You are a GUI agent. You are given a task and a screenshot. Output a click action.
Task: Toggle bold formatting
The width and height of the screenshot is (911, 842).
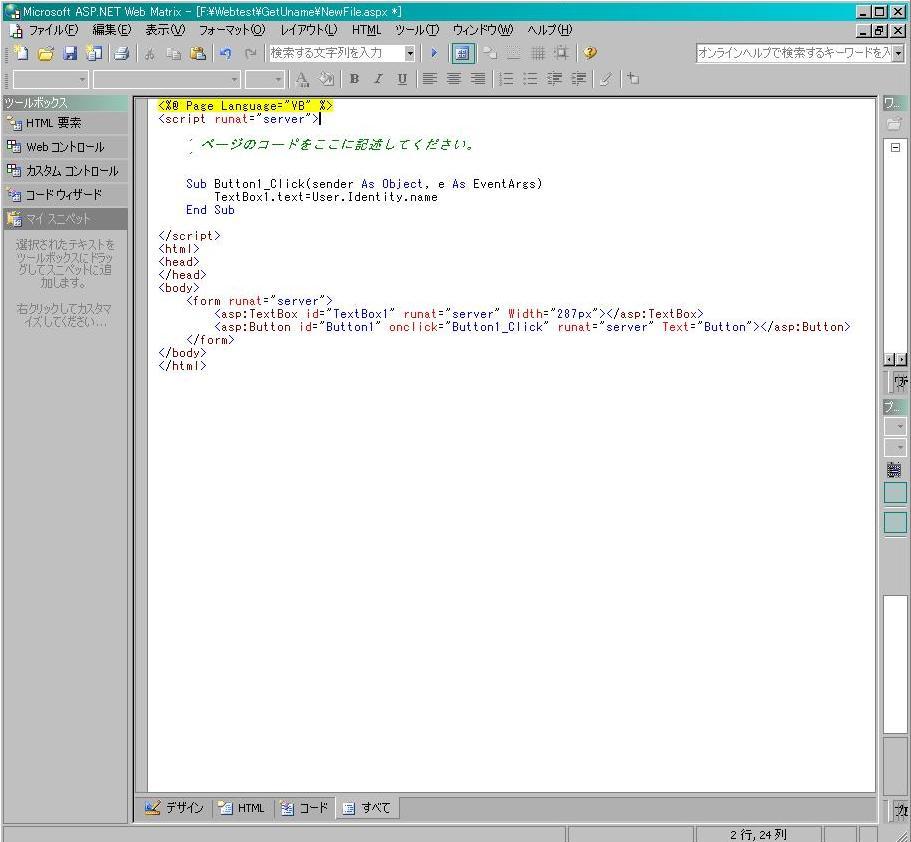click(x=354, y=79)
